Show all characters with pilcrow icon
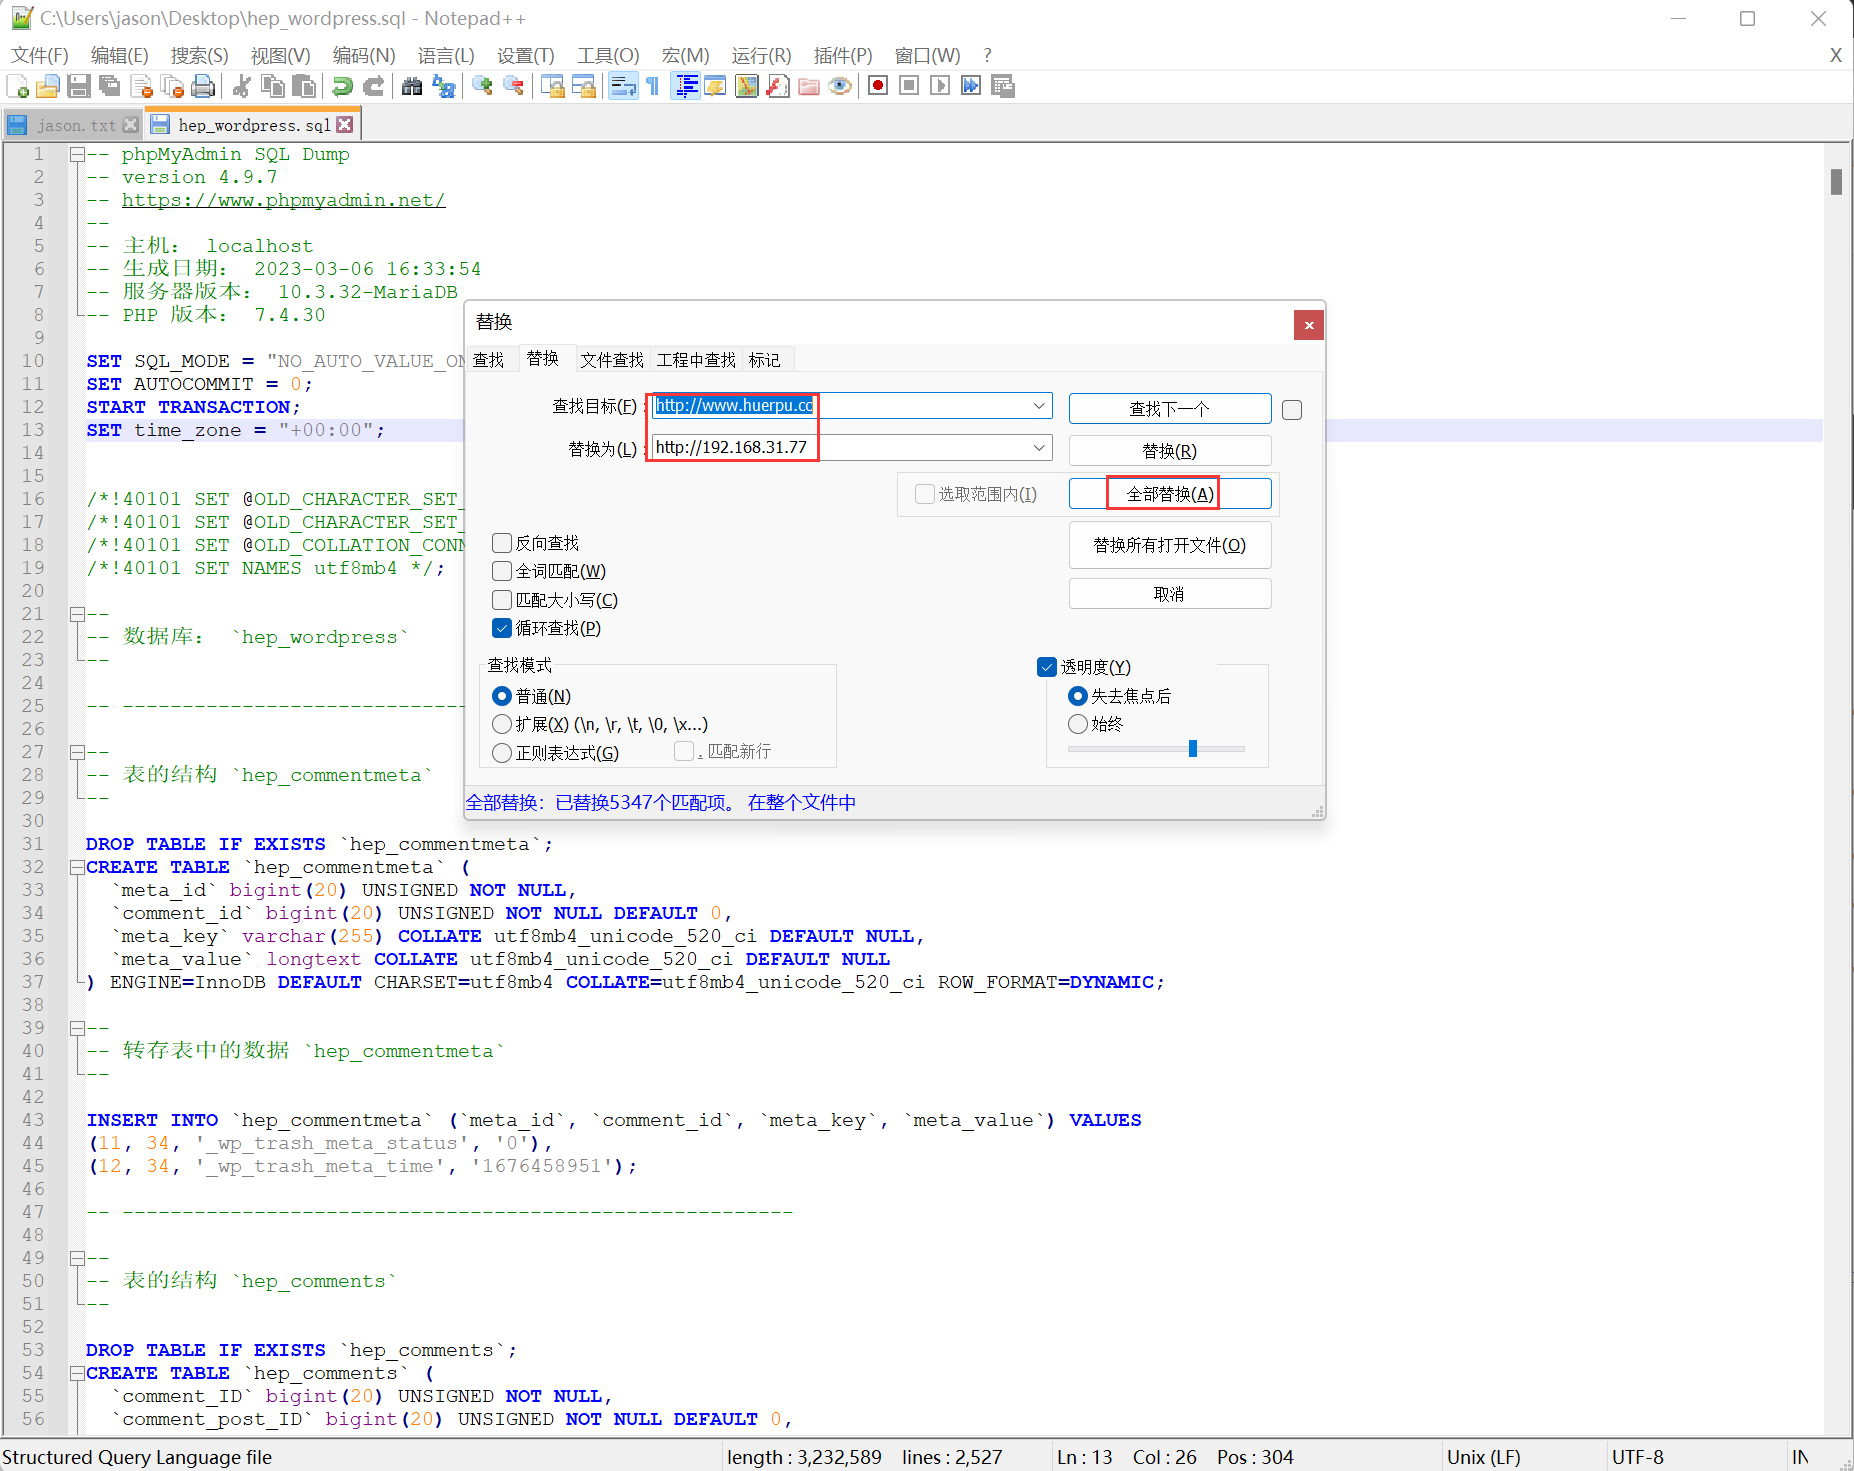The image size is (1854, 1471). 653,87
